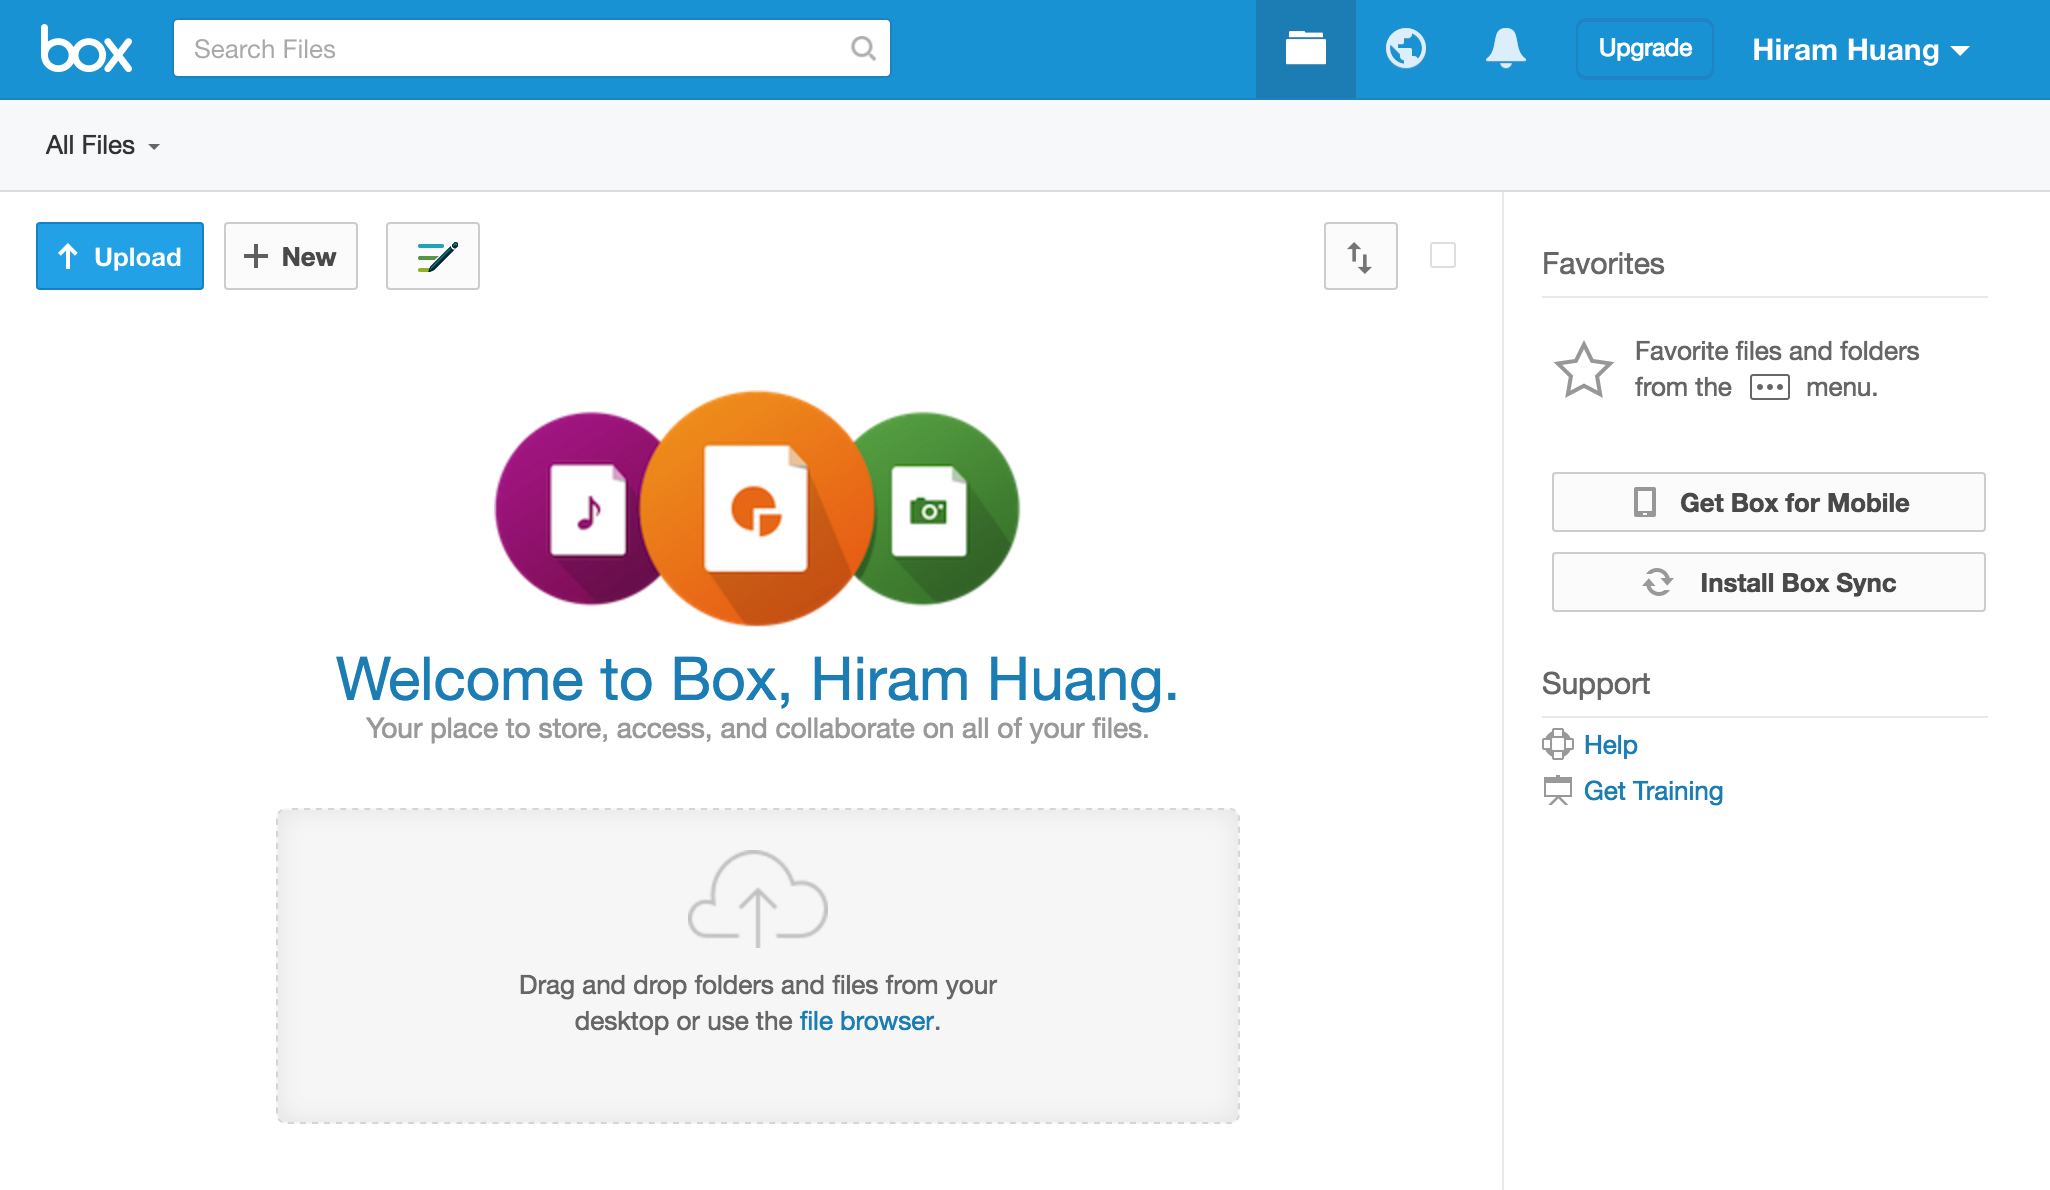Create a new Box Note with pencil icon

433,256
